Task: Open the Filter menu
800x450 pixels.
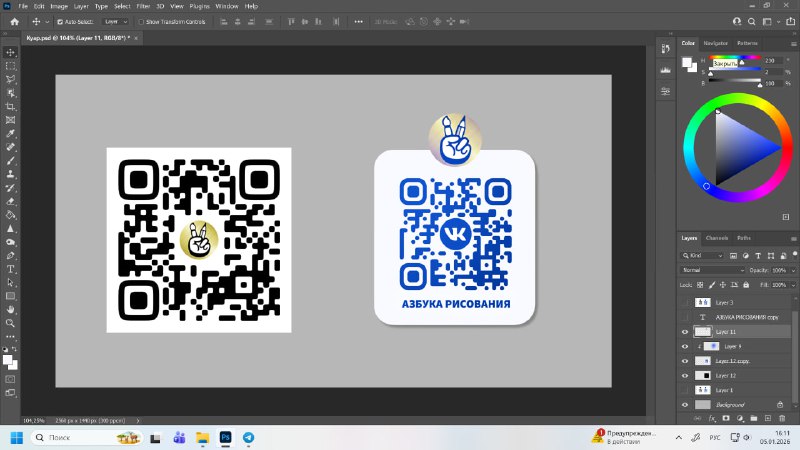Action: click(x=144, y=6)
